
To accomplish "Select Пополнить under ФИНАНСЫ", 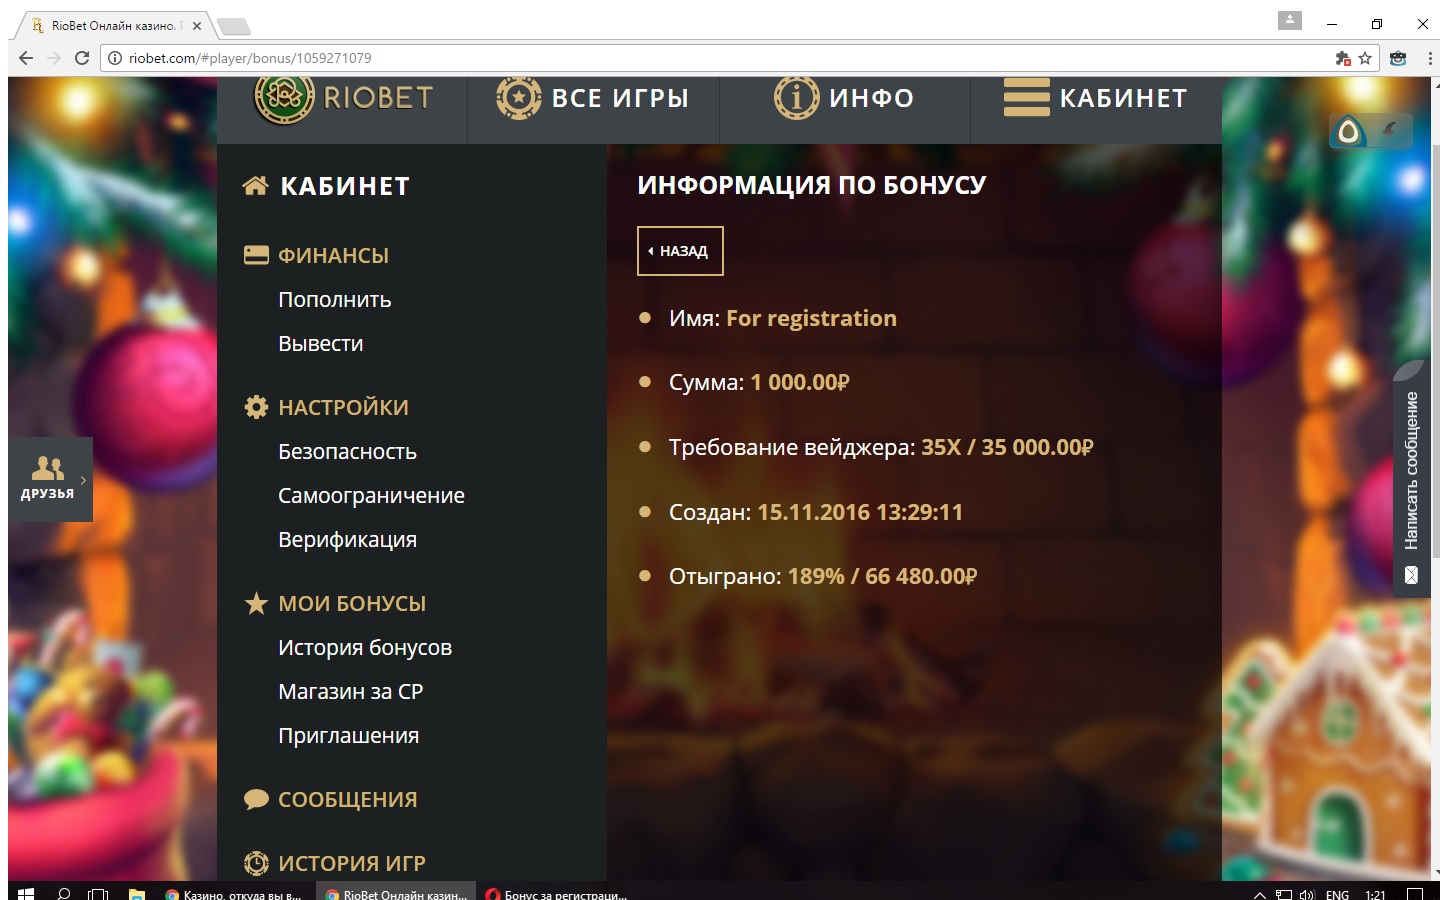I will coord(334,300).
